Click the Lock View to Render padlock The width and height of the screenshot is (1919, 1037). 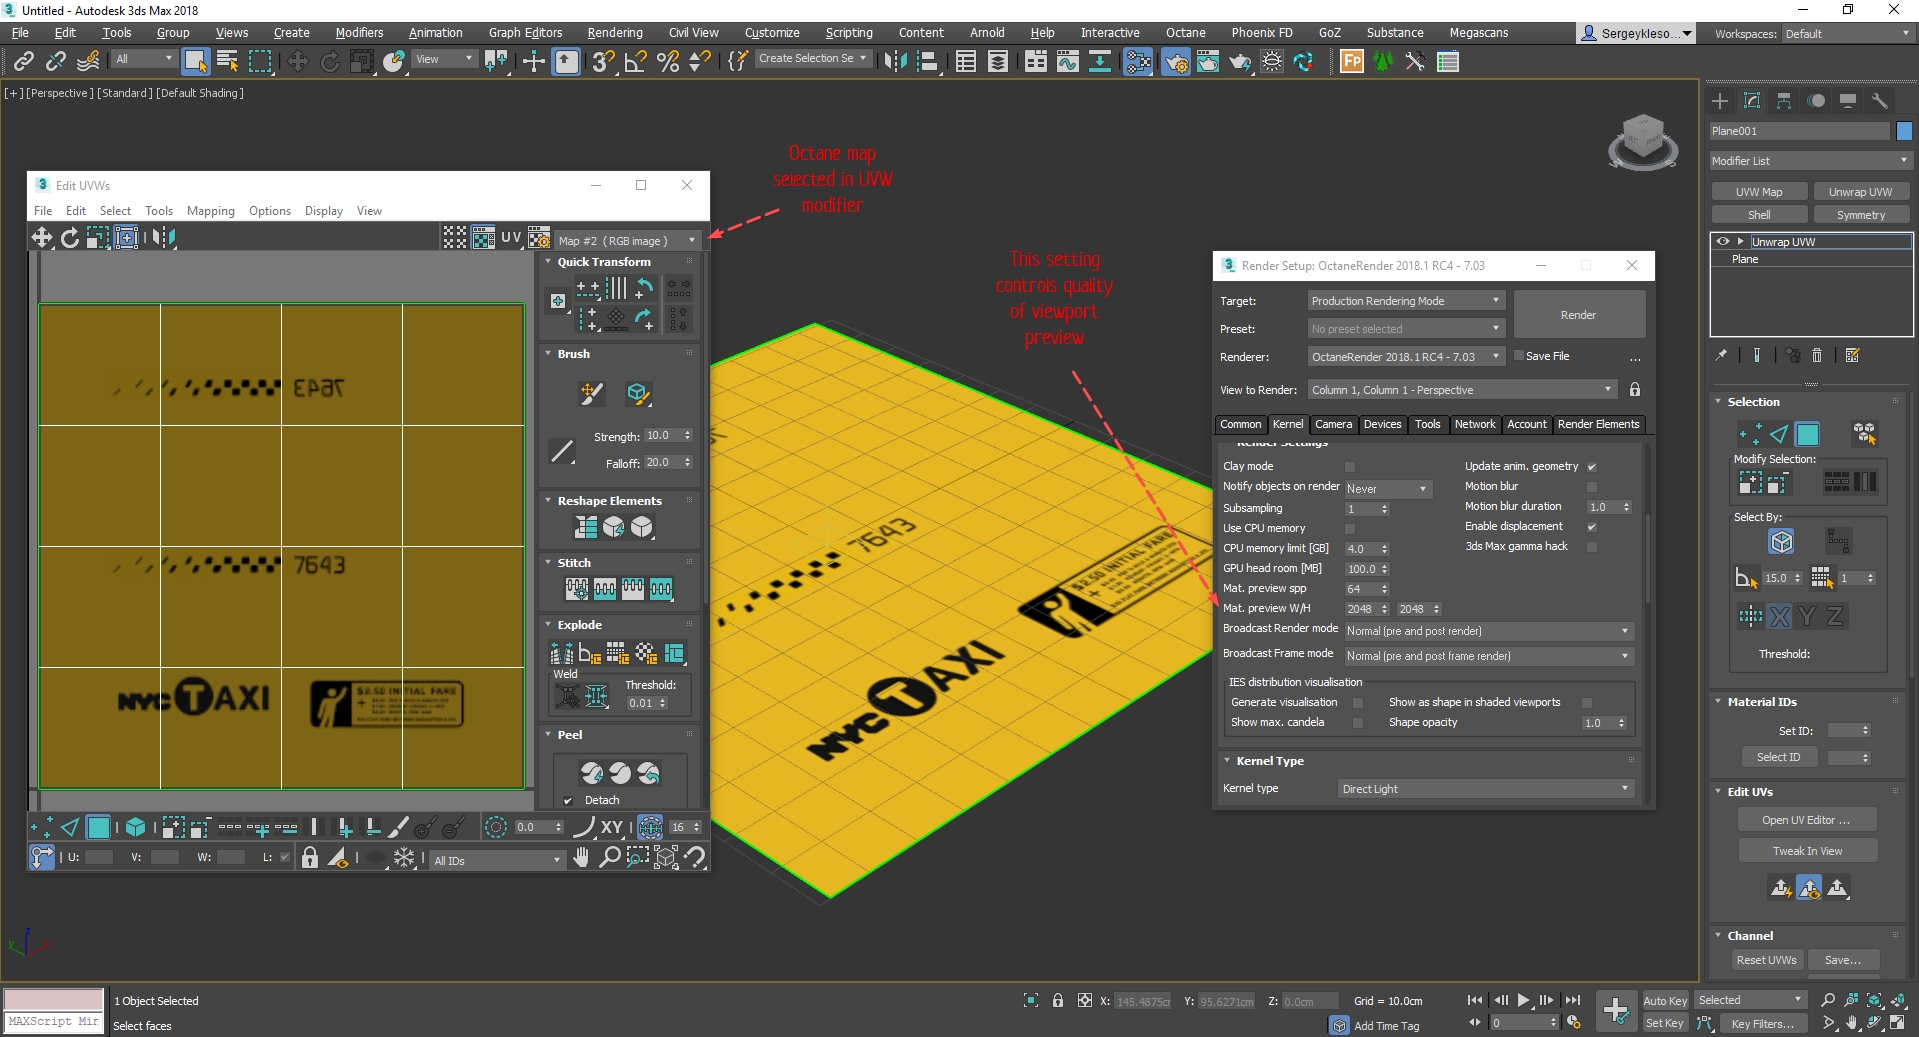[x=1635, y=390]
